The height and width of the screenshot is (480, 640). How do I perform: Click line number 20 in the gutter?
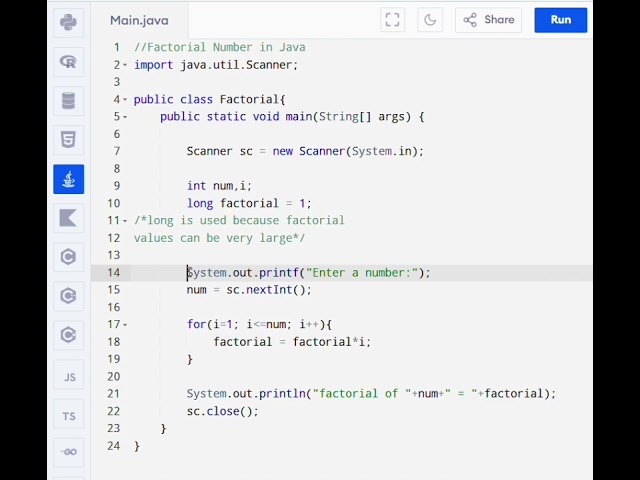[x=113, y=376]
